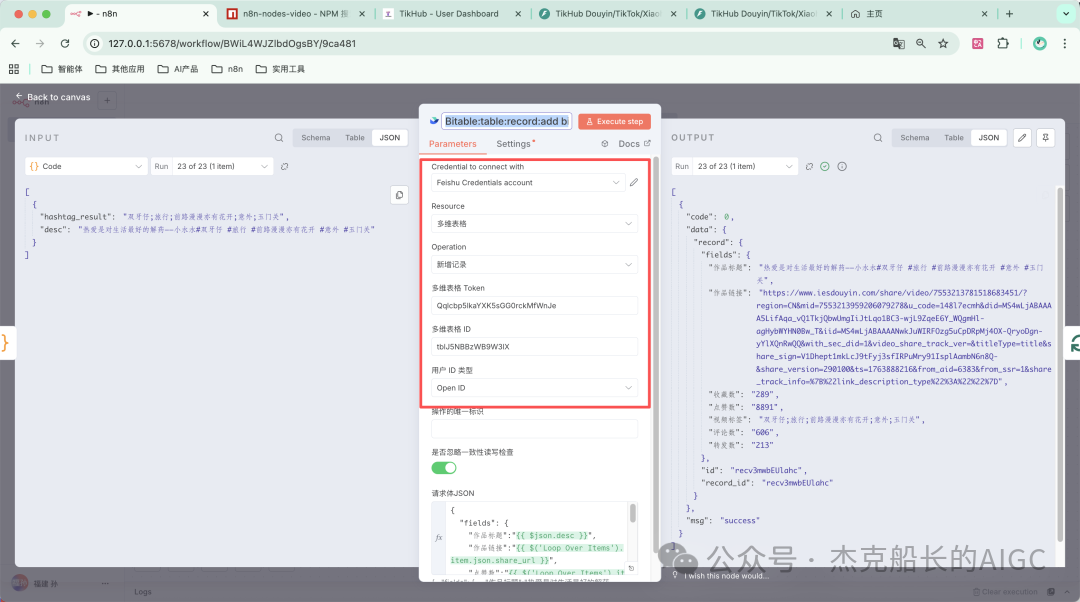Open a new browser tab
1080x602 pixels.
1009,14
